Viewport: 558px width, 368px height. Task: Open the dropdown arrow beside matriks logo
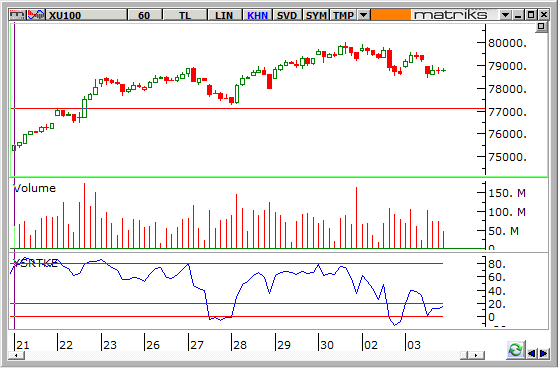point(505,15)
